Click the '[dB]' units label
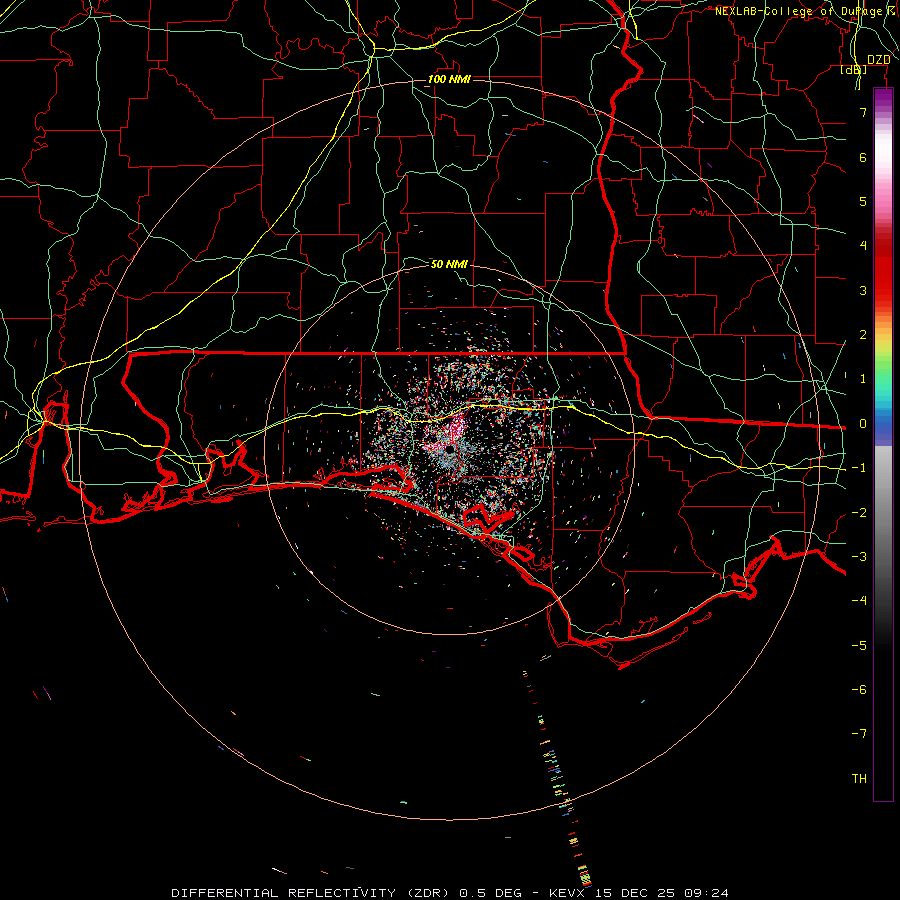This screenshot has width=900, height=900. tap(853, 70)
